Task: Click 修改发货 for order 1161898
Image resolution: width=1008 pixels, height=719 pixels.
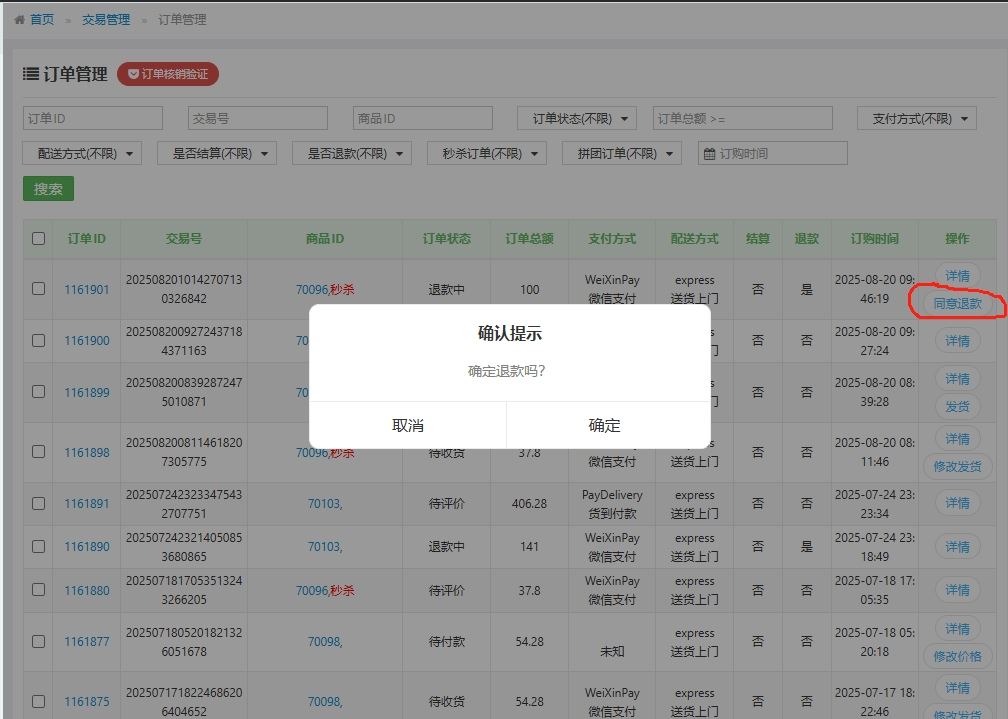Action: [957, 466]
